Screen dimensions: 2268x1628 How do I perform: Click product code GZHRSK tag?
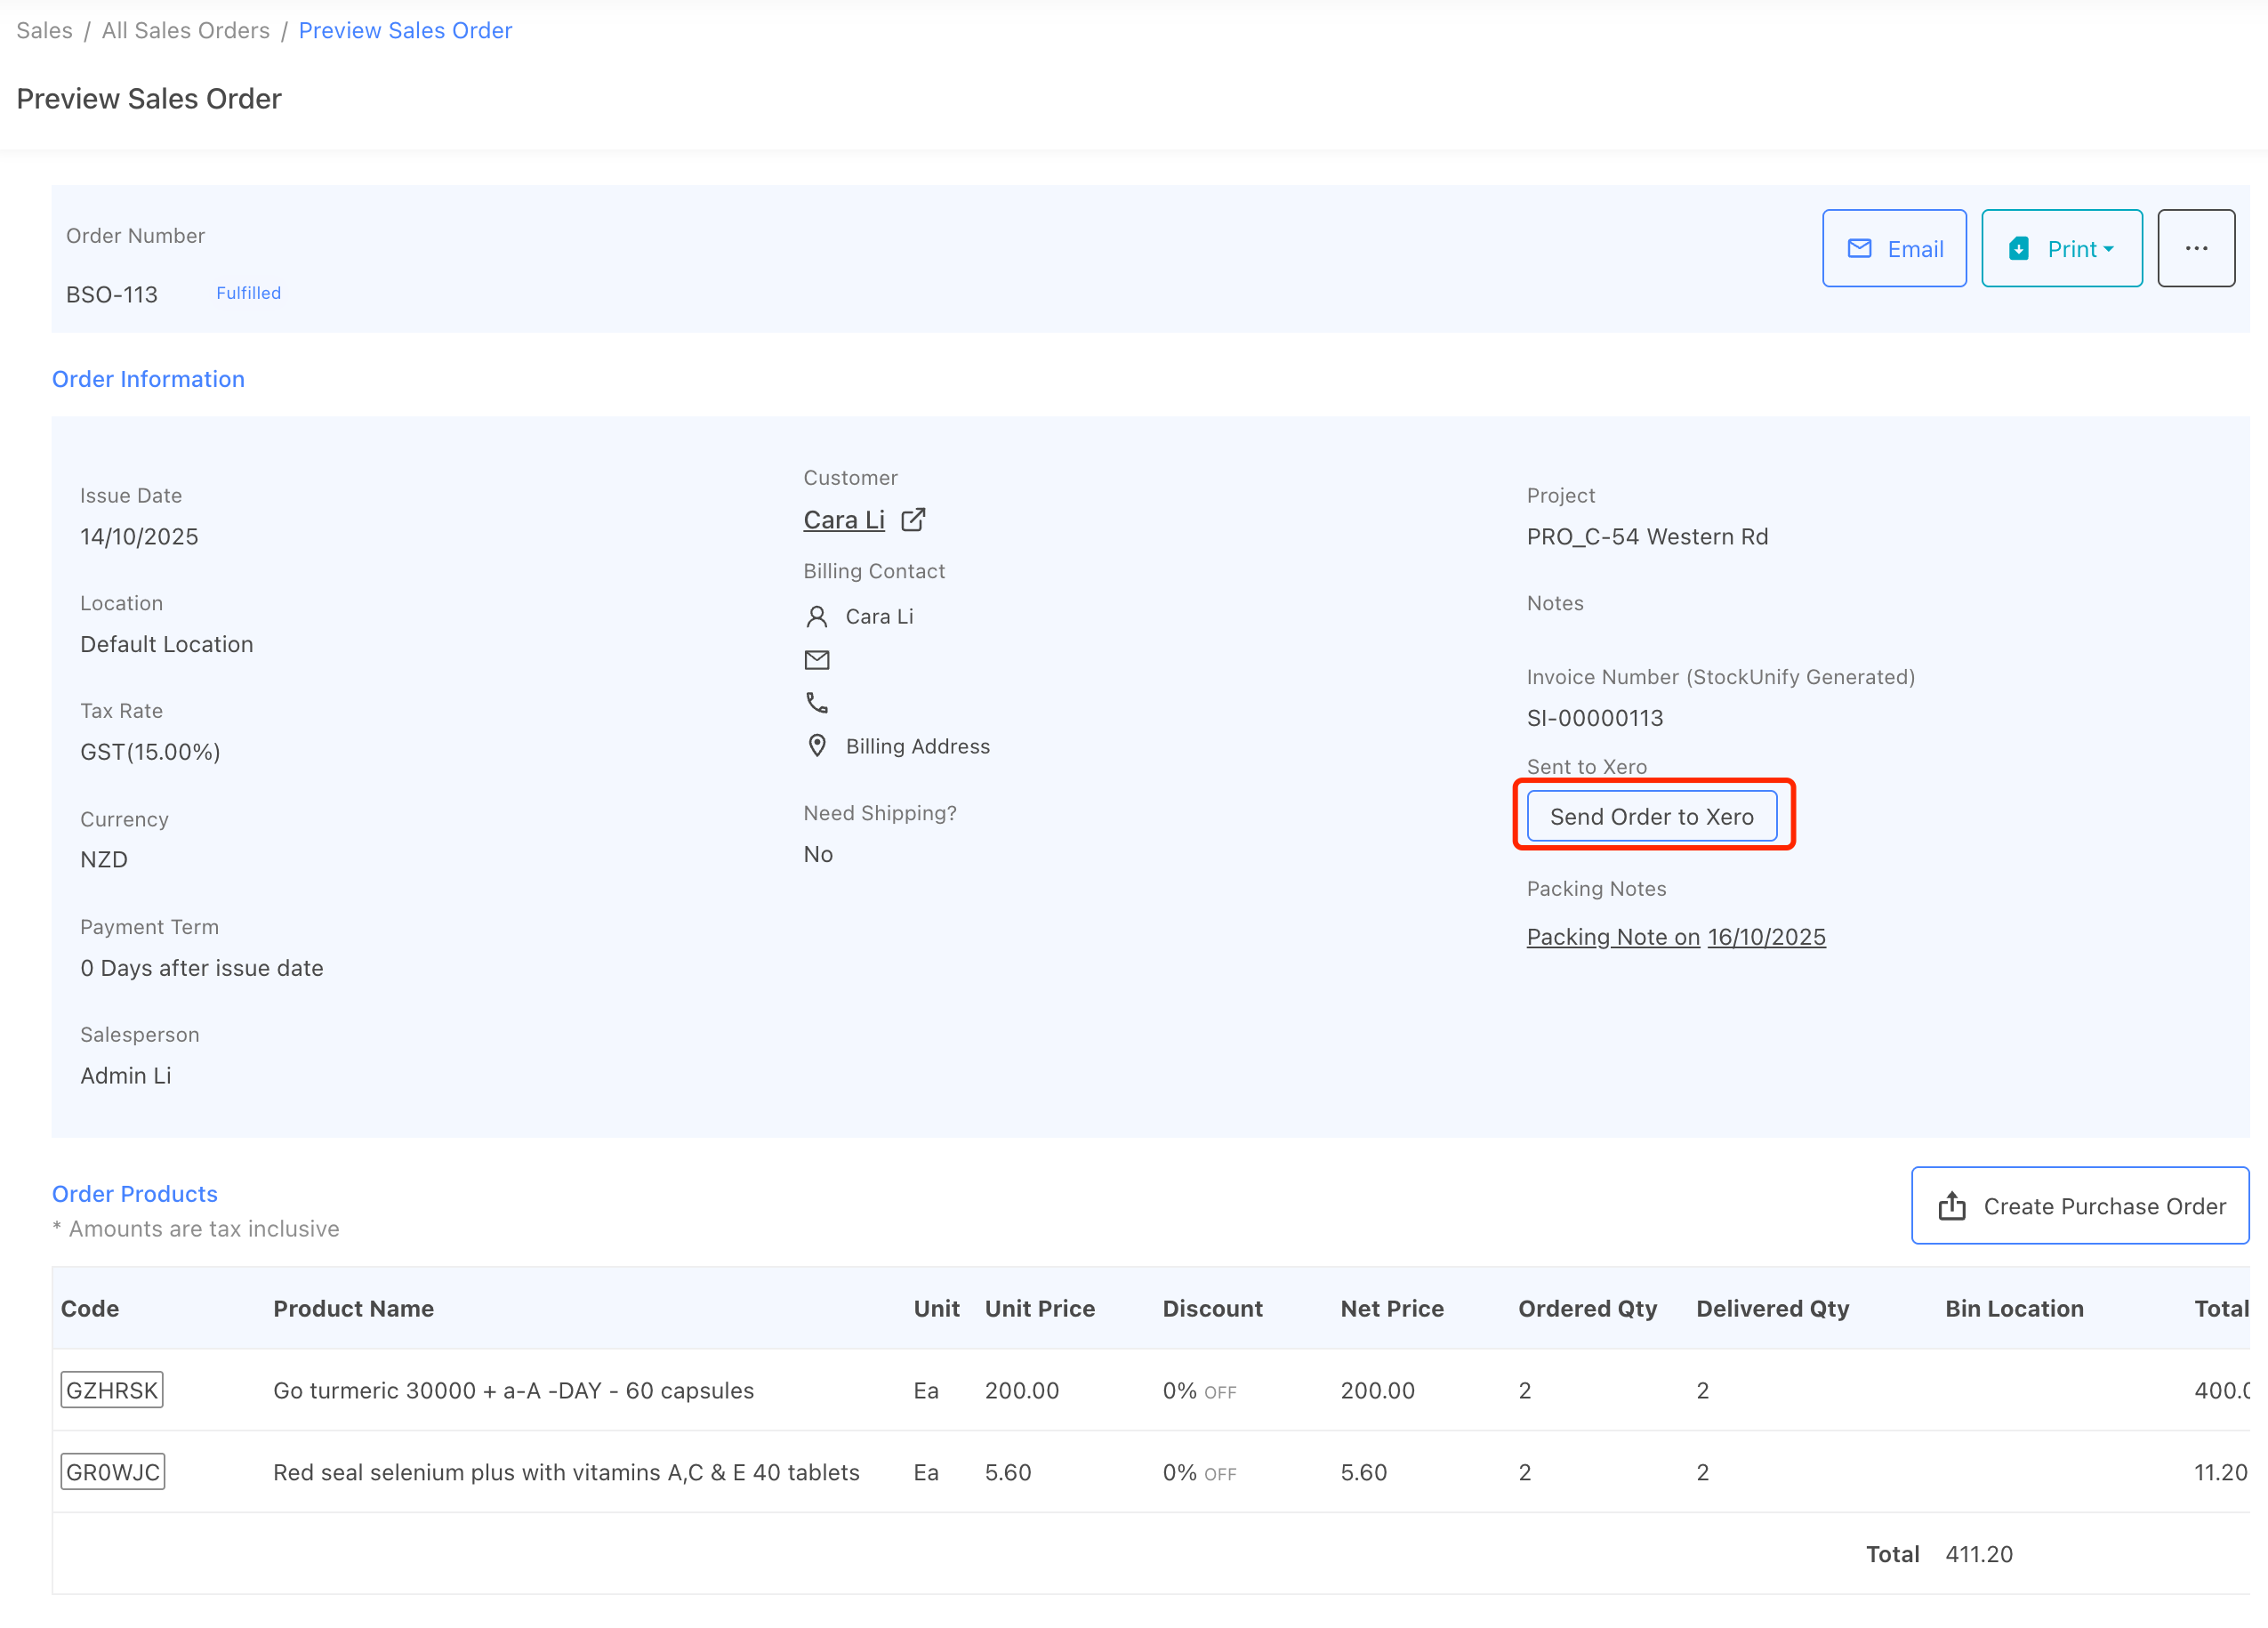(x=112, y=1390)
